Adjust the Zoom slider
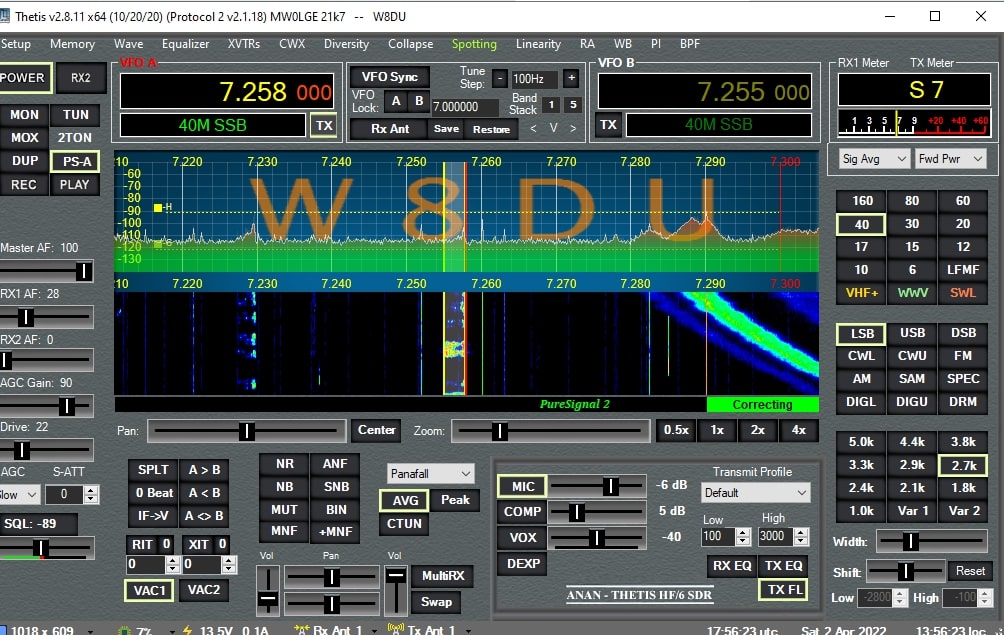Image resolution: width=1004 pixels, height=635 pixels. tap(551, 431)
